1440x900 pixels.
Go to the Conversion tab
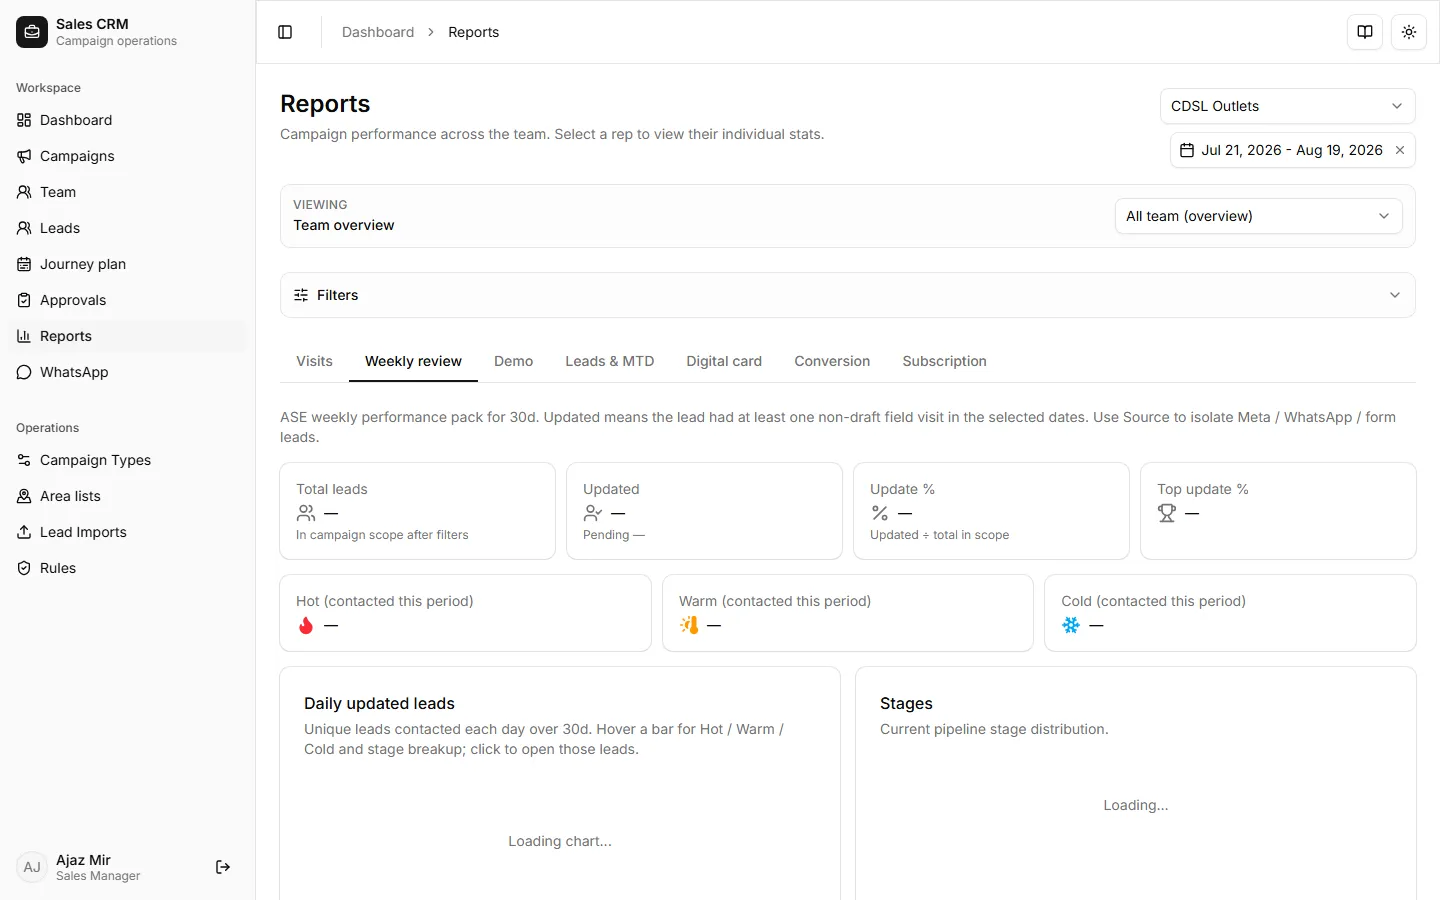point(832,361)
